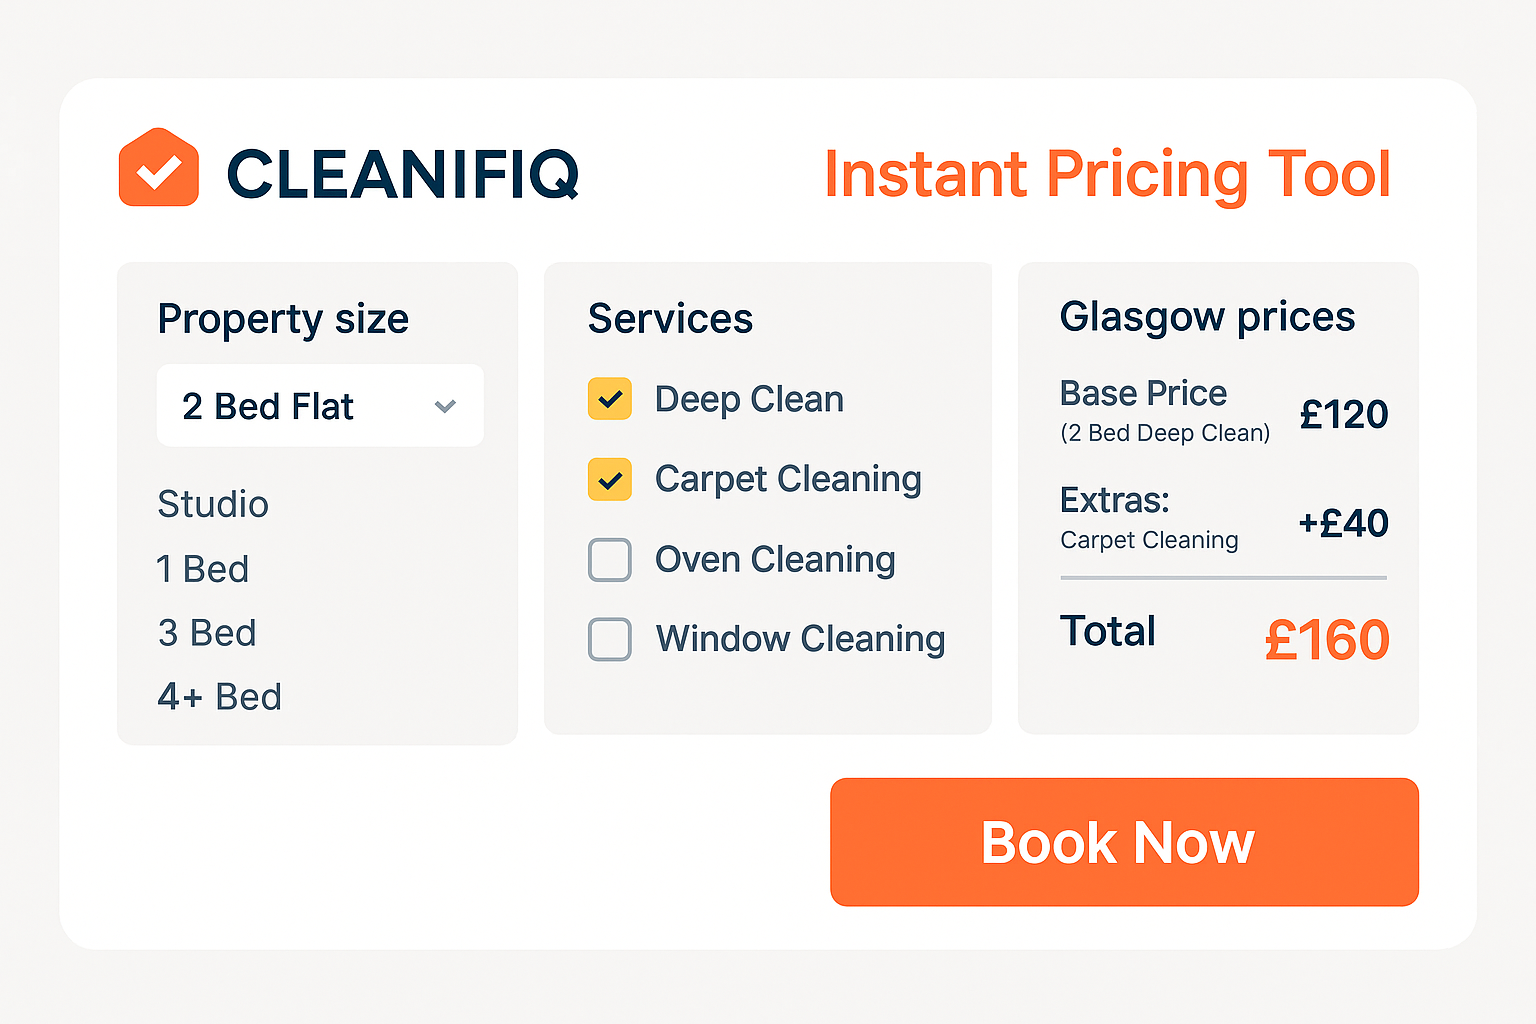Click the Glasgow prices panel title
Screen dimensions: 1536x1024
(x=1207, y=317)
